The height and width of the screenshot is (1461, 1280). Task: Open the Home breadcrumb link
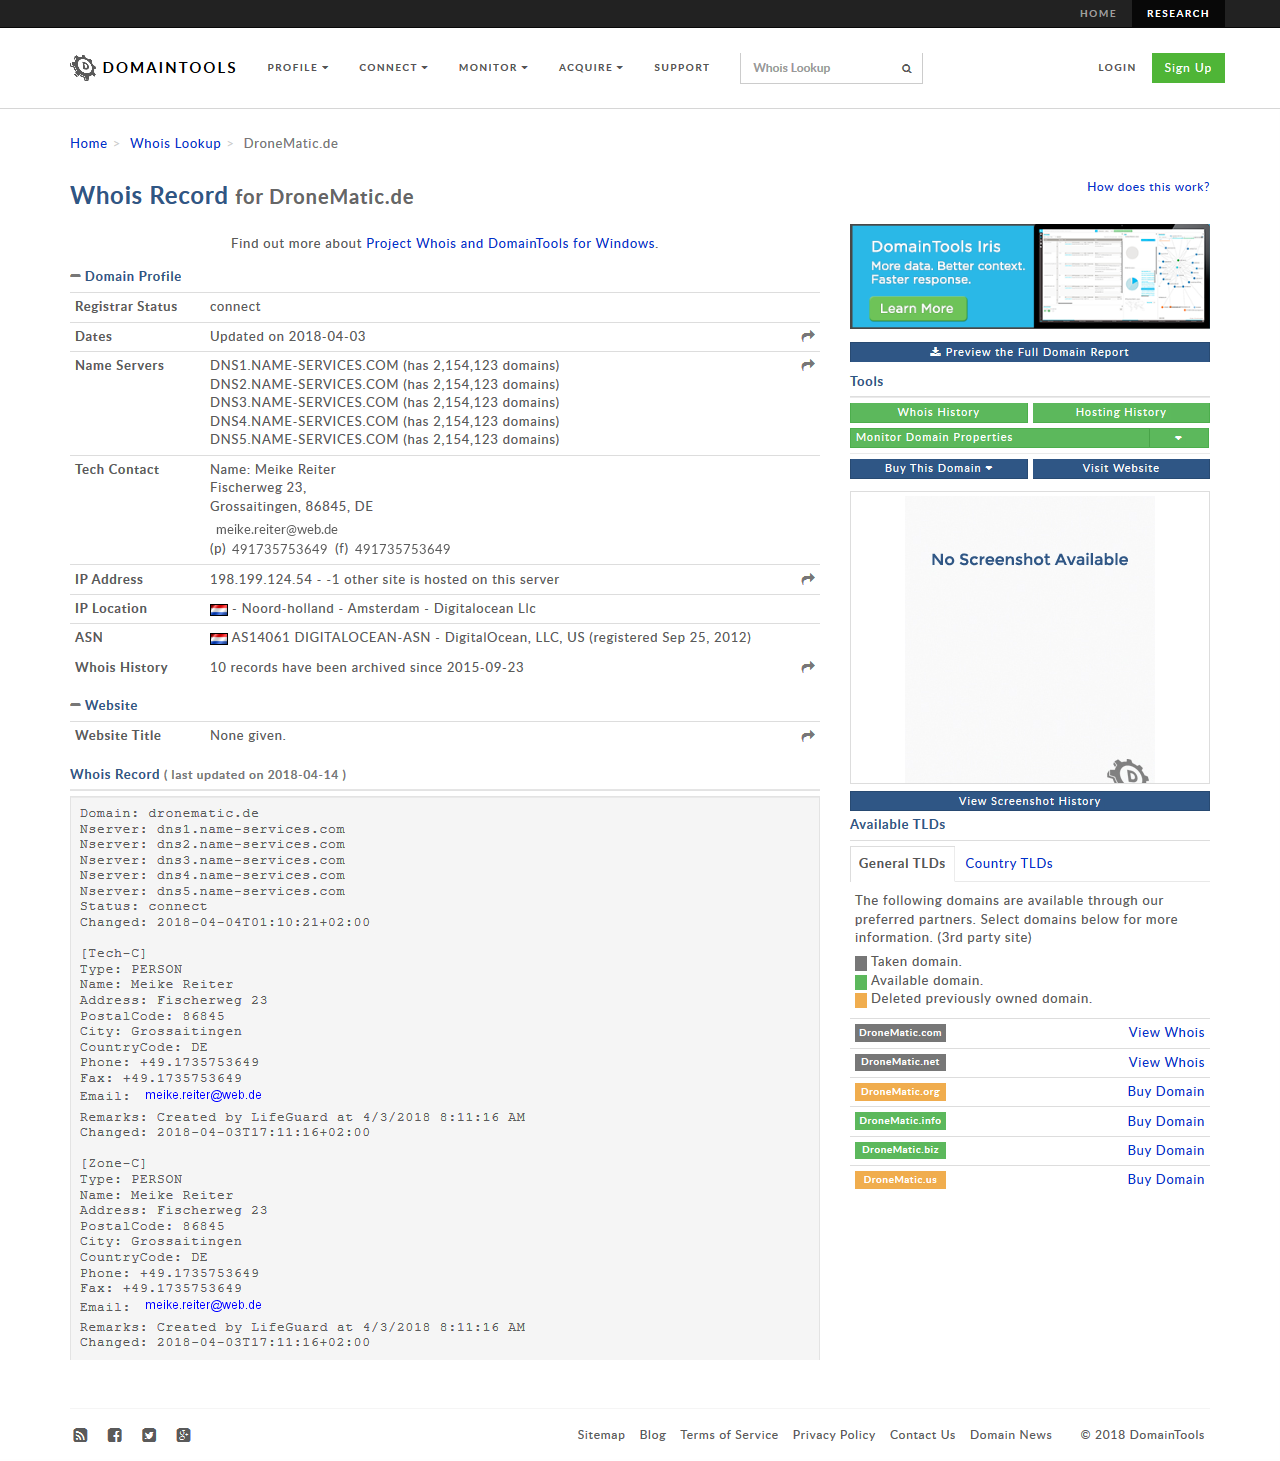(89, 144)
